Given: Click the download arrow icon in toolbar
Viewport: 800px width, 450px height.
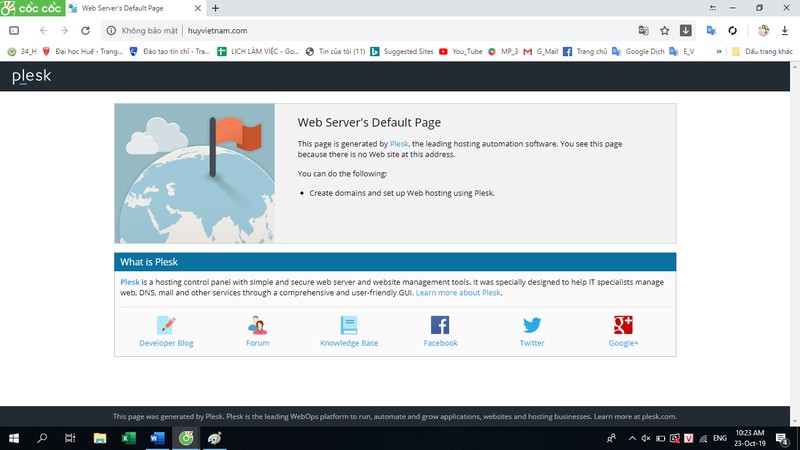Looking at the screenshot, I should (x=686, y=31).
